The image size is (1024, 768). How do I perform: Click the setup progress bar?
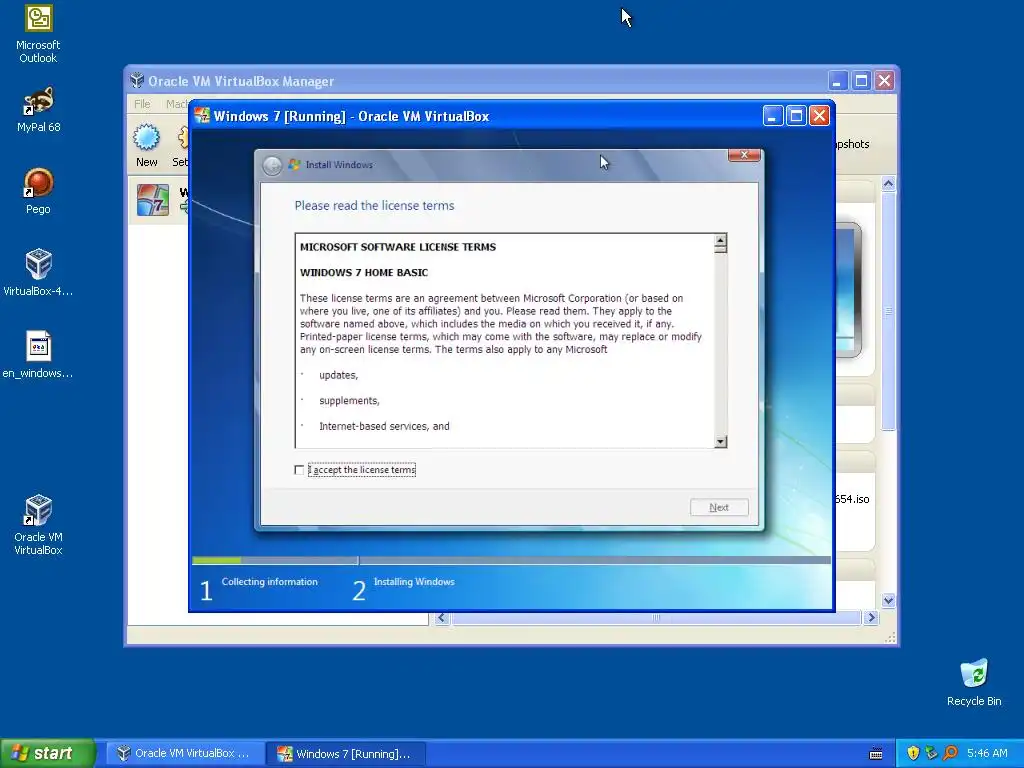coord(511,560)
